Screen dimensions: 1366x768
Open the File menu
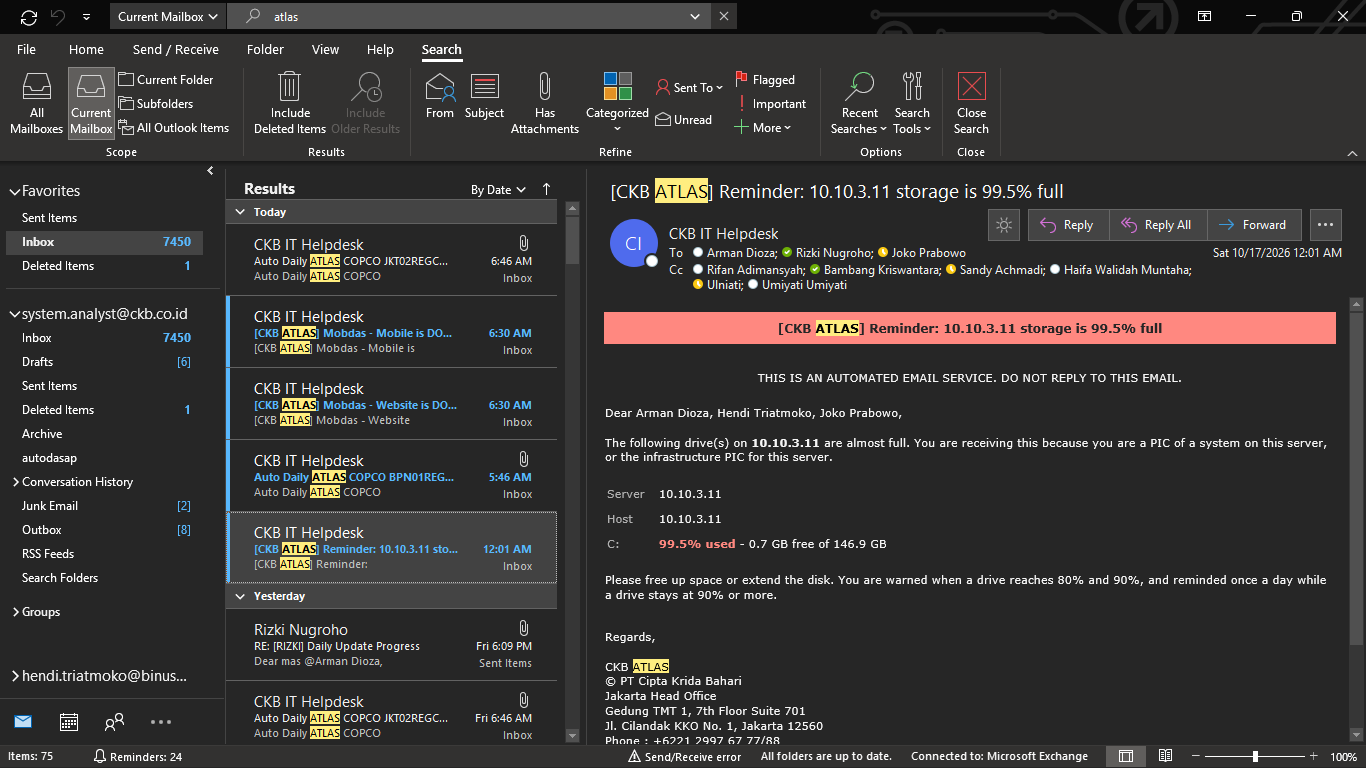pos(26,49)
